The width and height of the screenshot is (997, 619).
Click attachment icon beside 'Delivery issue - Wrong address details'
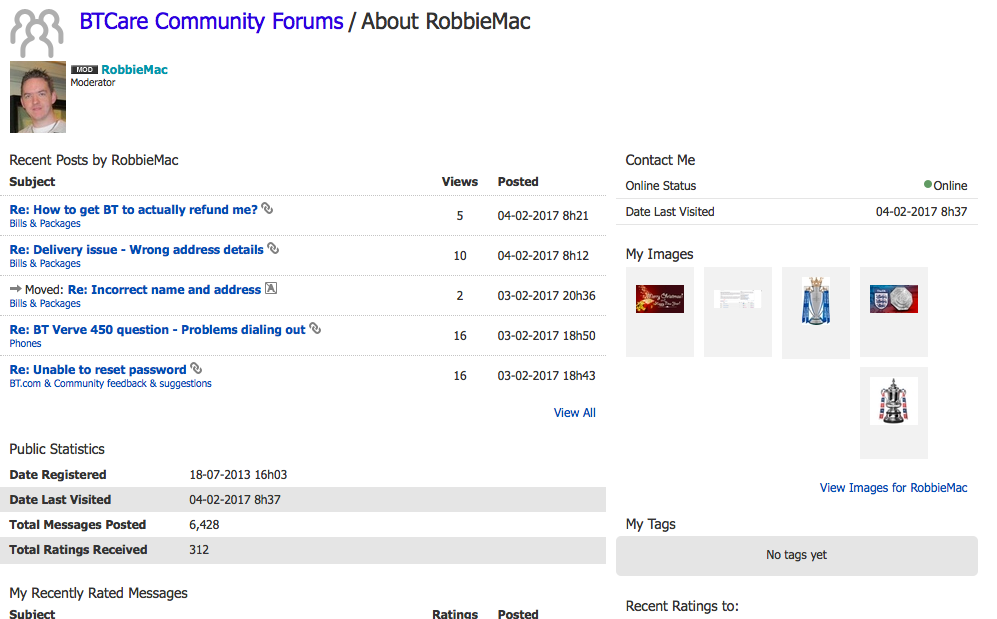coord(273,248)
